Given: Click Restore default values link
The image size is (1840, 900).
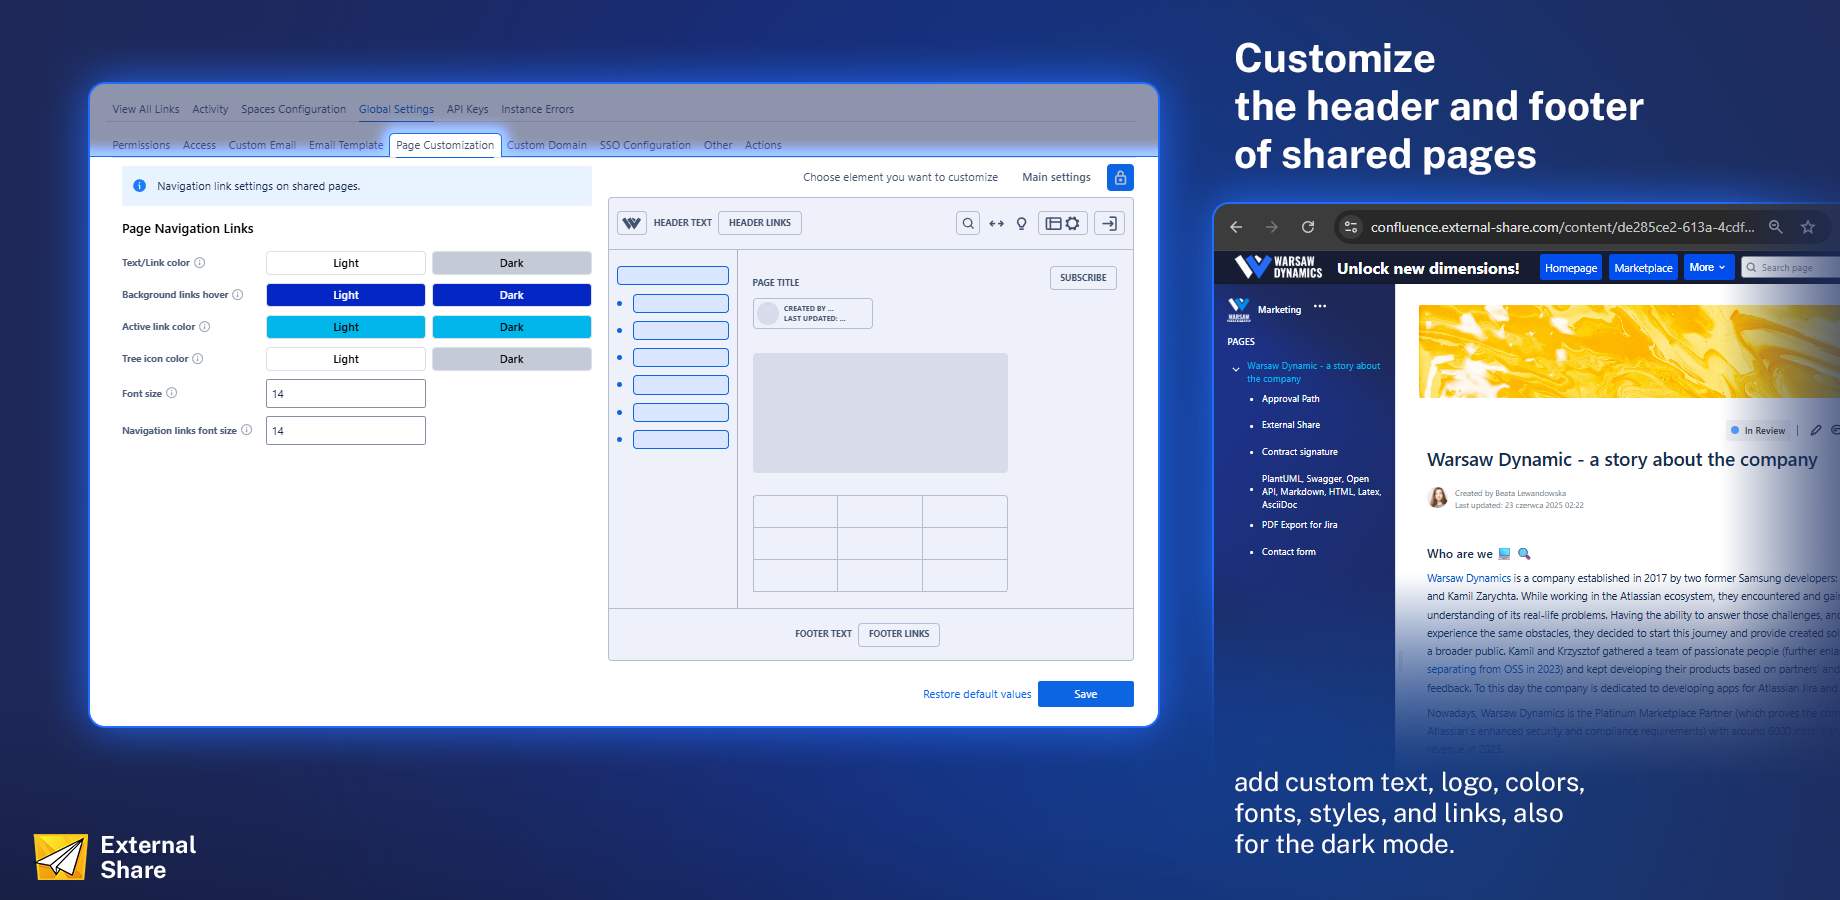Looking at the screenshot, I should click(977, 694).
